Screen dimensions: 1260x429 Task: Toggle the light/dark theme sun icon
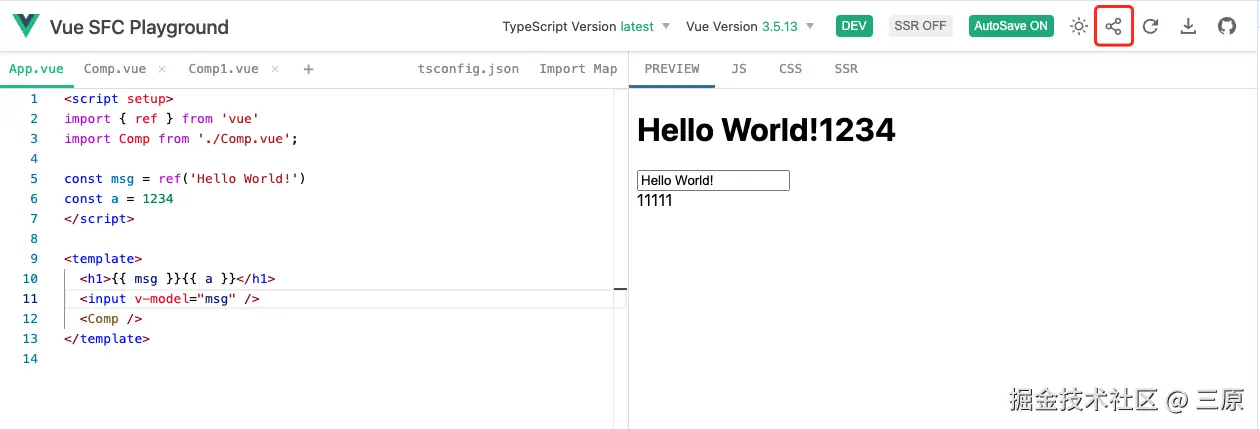1078,26
